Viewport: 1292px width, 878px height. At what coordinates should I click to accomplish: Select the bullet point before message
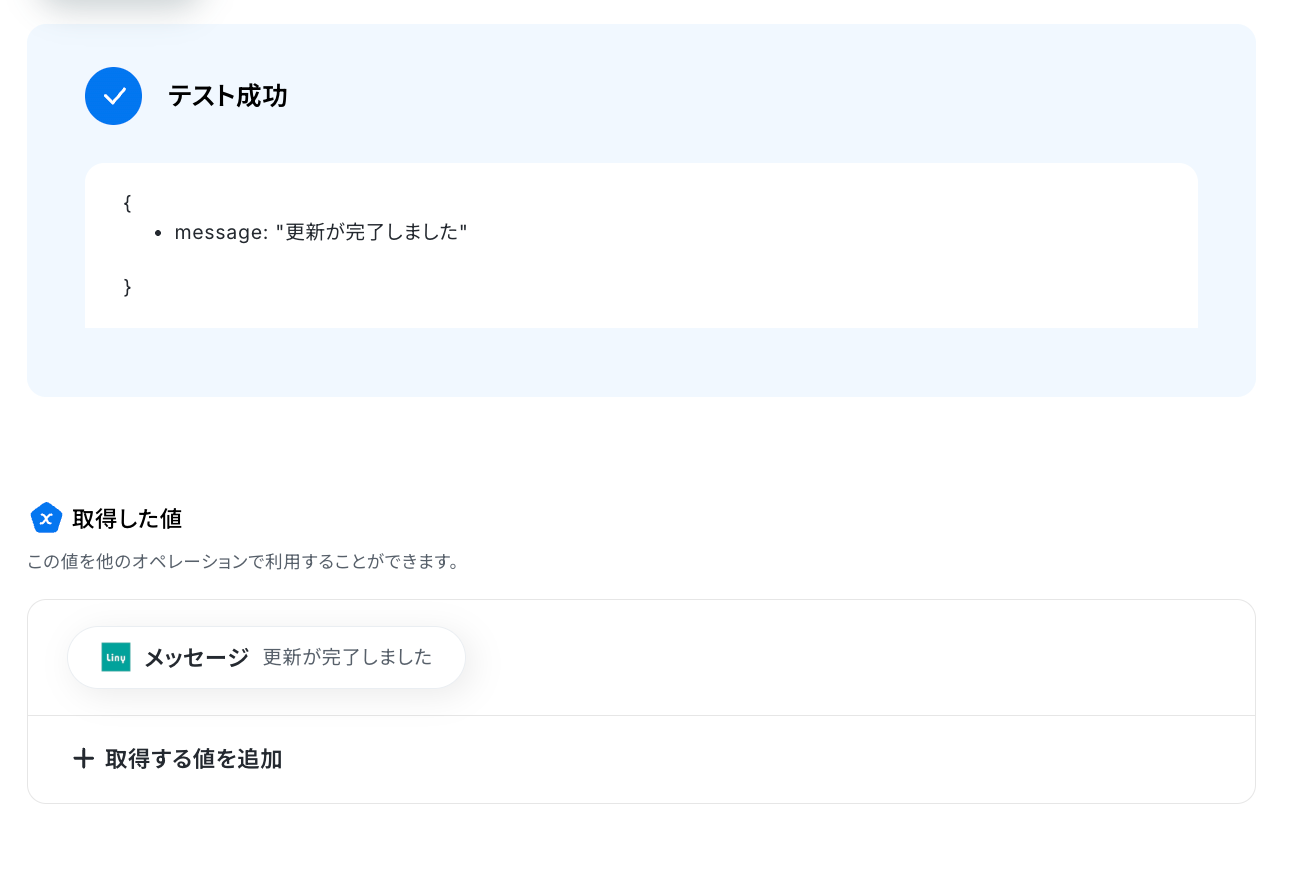(x=159, y=233)
